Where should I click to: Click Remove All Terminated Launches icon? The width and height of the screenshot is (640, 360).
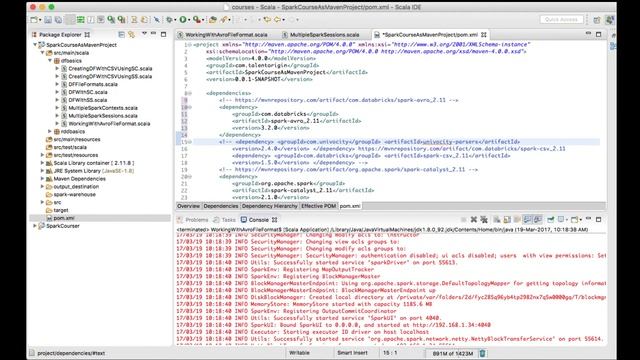[x=484, y=220]
